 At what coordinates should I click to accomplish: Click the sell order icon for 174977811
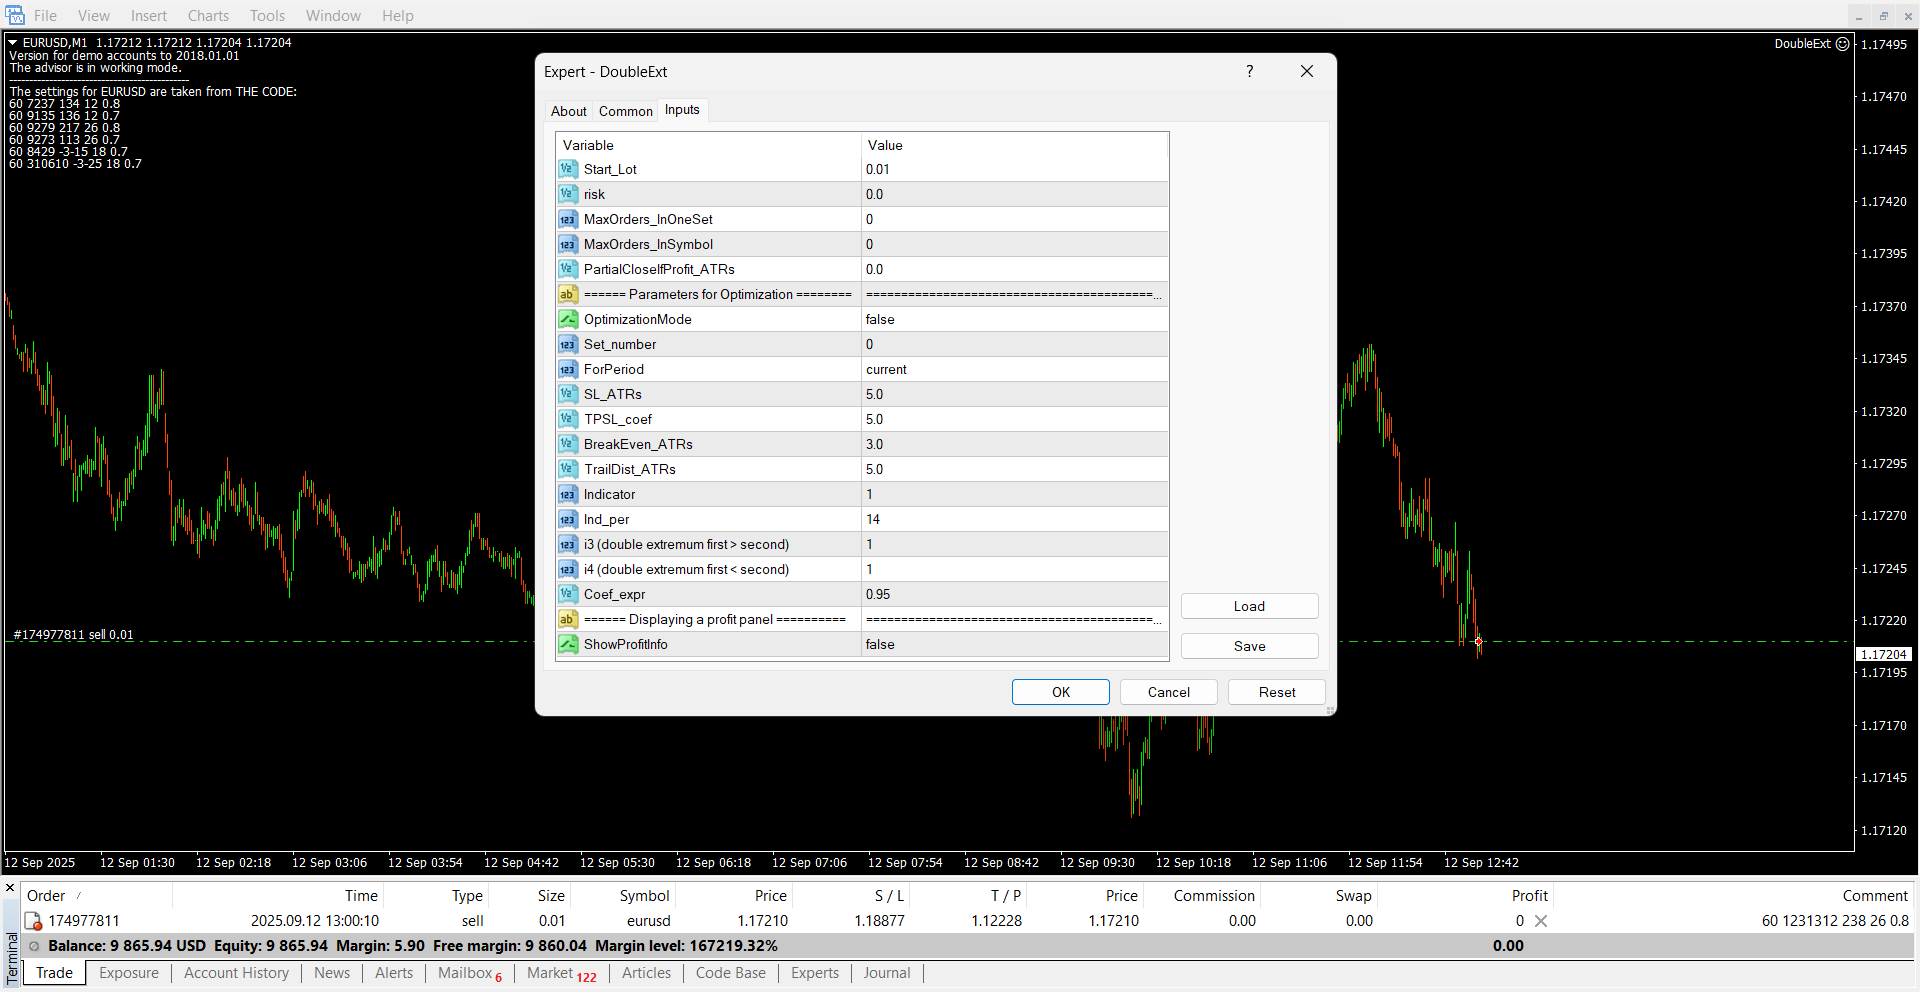(33, 921)
